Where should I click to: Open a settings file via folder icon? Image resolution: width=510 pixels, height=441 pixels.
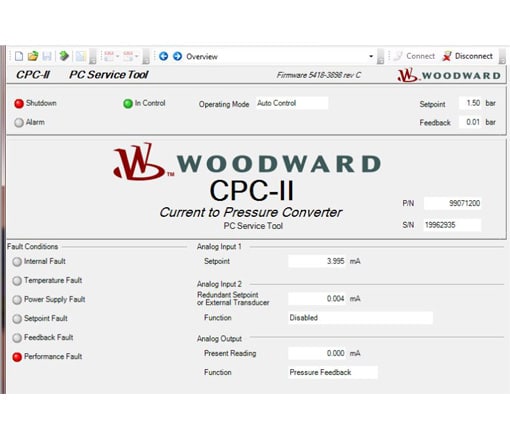pos(33,56)
